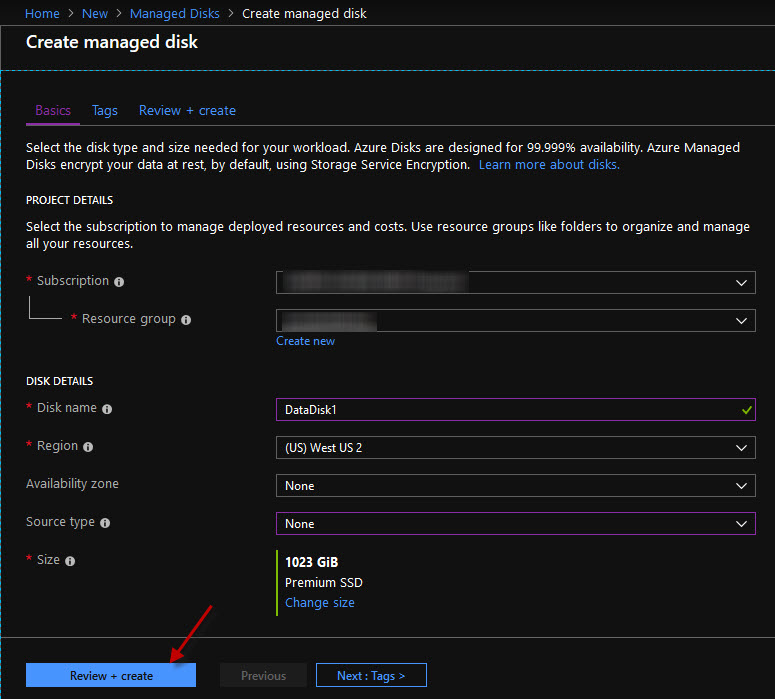Viewport: 775px width, 699px height.
Task: Click the Disk name info icon
Action: click(107, 409)
